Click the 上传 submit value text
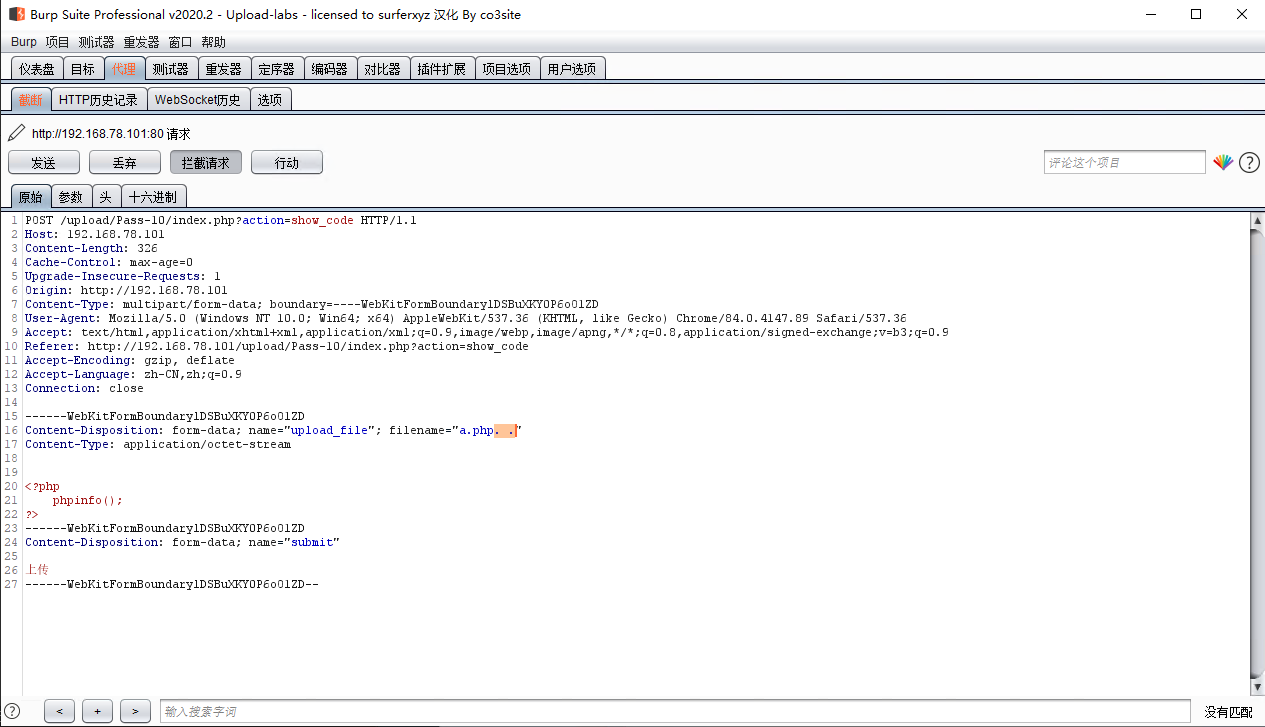Screen dimensions: 1265x727 [36, 570]
